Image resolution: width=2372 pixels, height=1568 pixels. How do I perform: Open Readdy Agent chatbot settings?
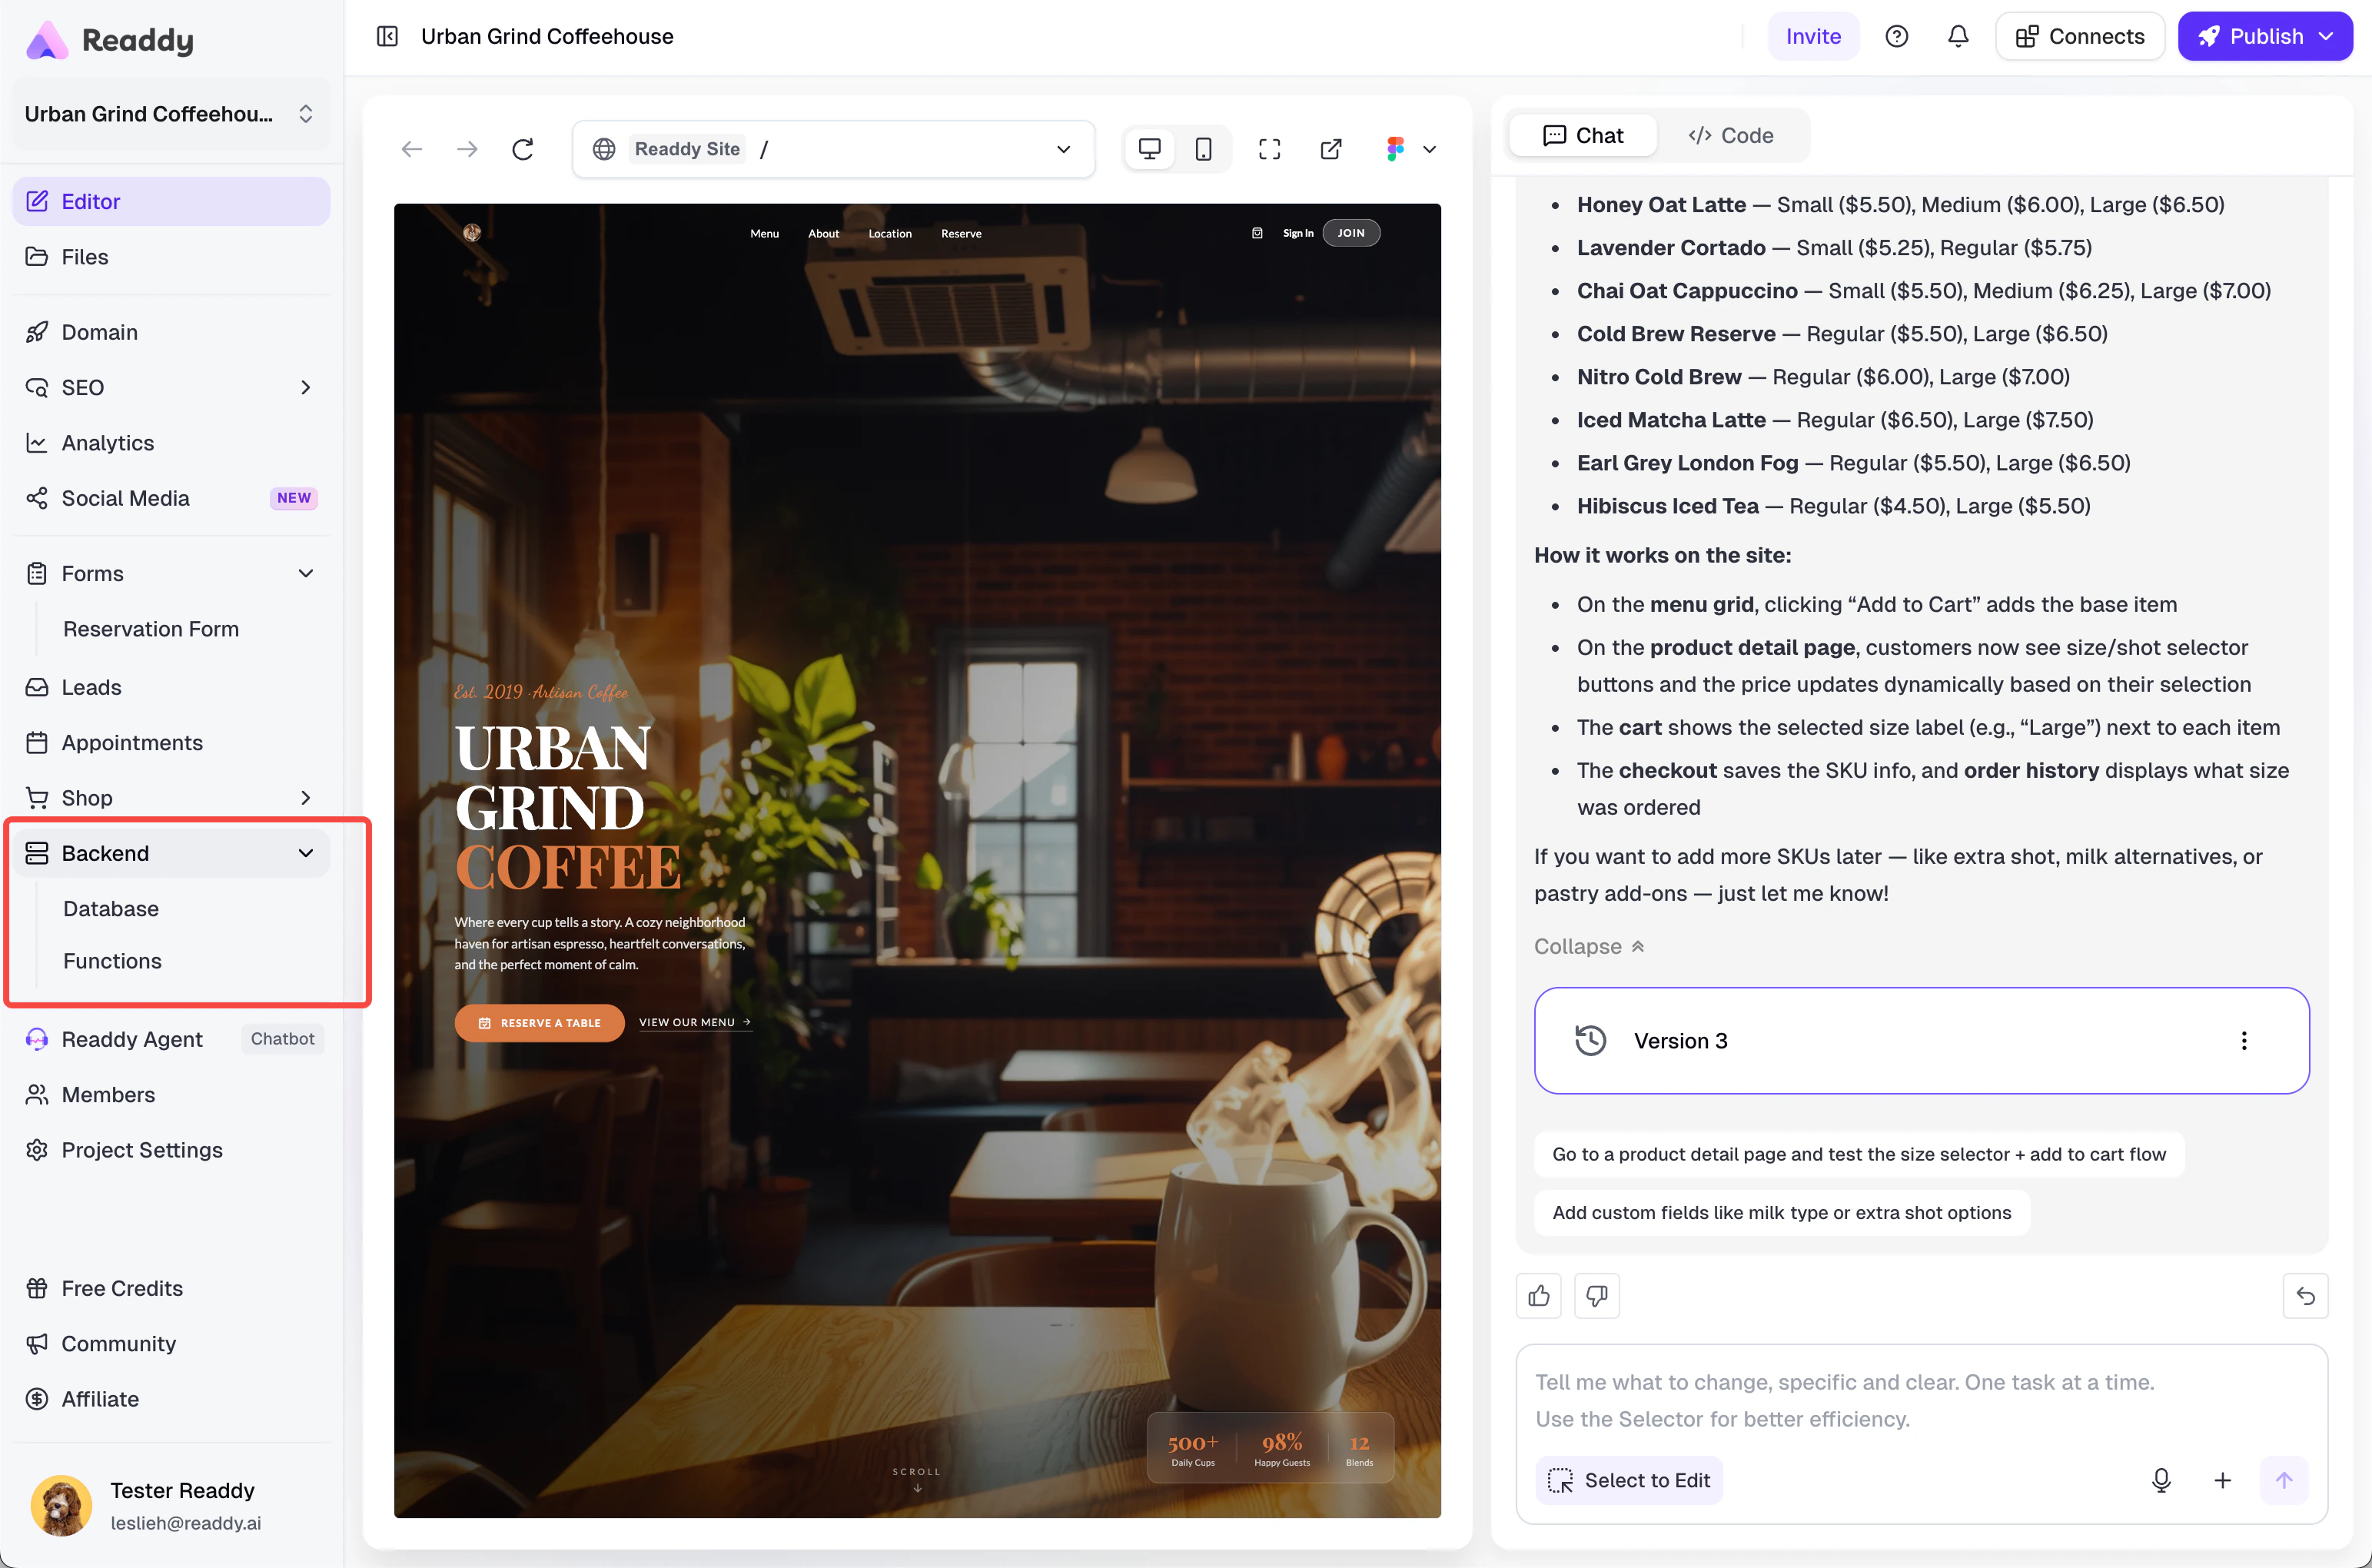[170, 1039]
